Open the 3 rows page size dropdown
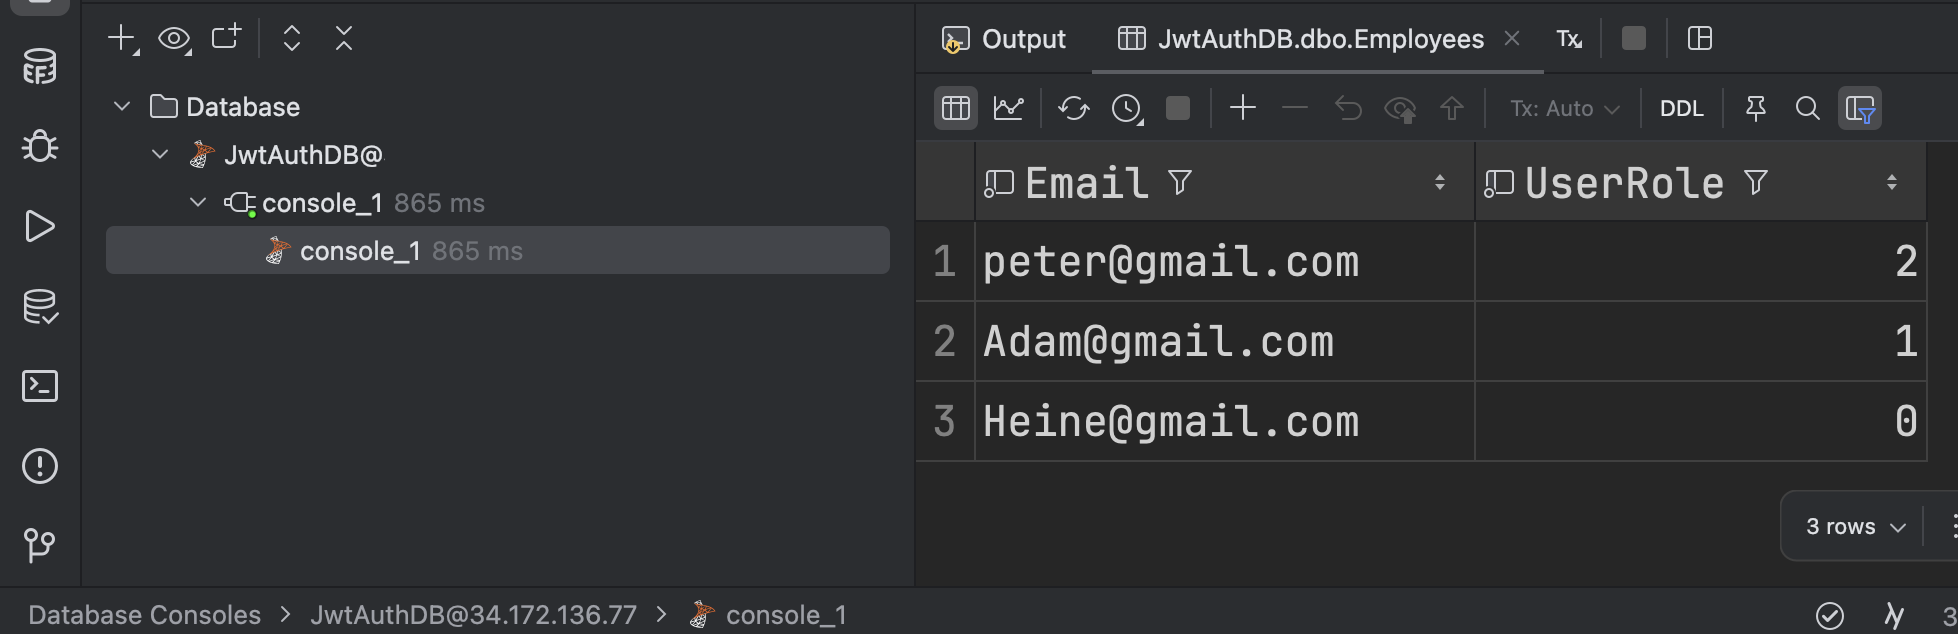Screen dimensions: 1958x634 pos(1855,526)
